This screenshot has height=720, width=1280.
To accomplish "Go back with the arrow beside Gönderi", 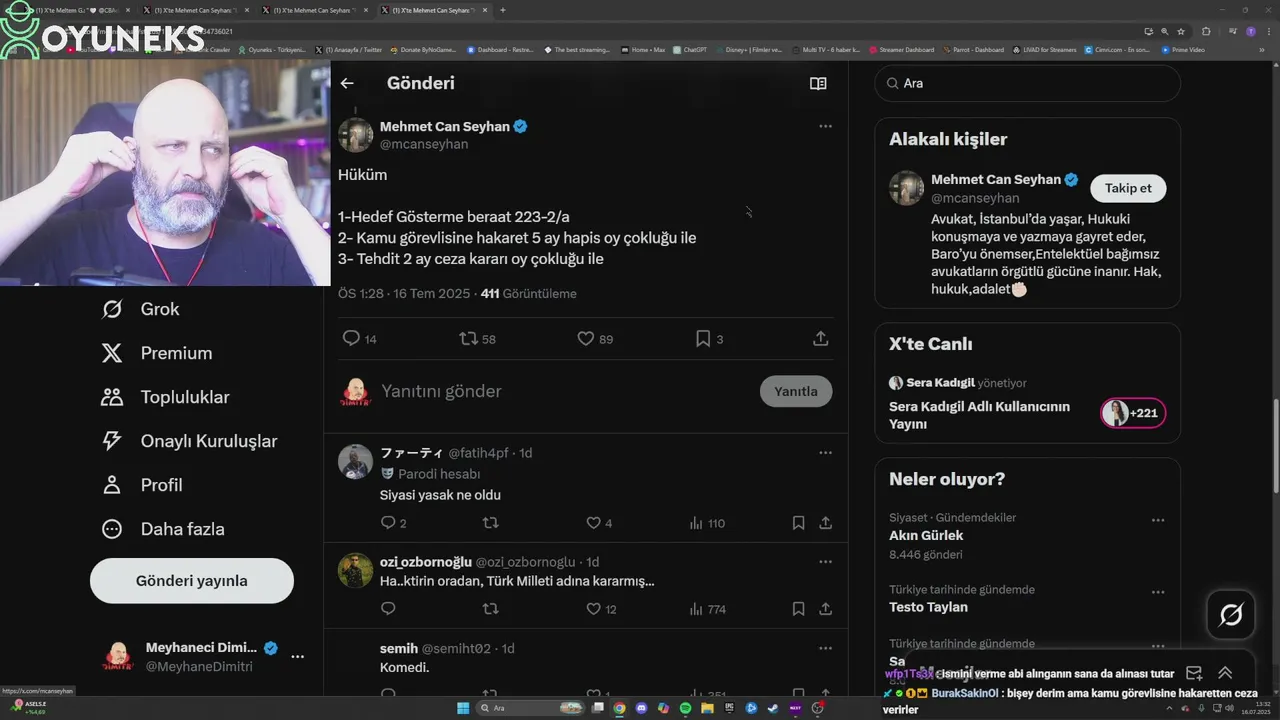I will 347,83.
